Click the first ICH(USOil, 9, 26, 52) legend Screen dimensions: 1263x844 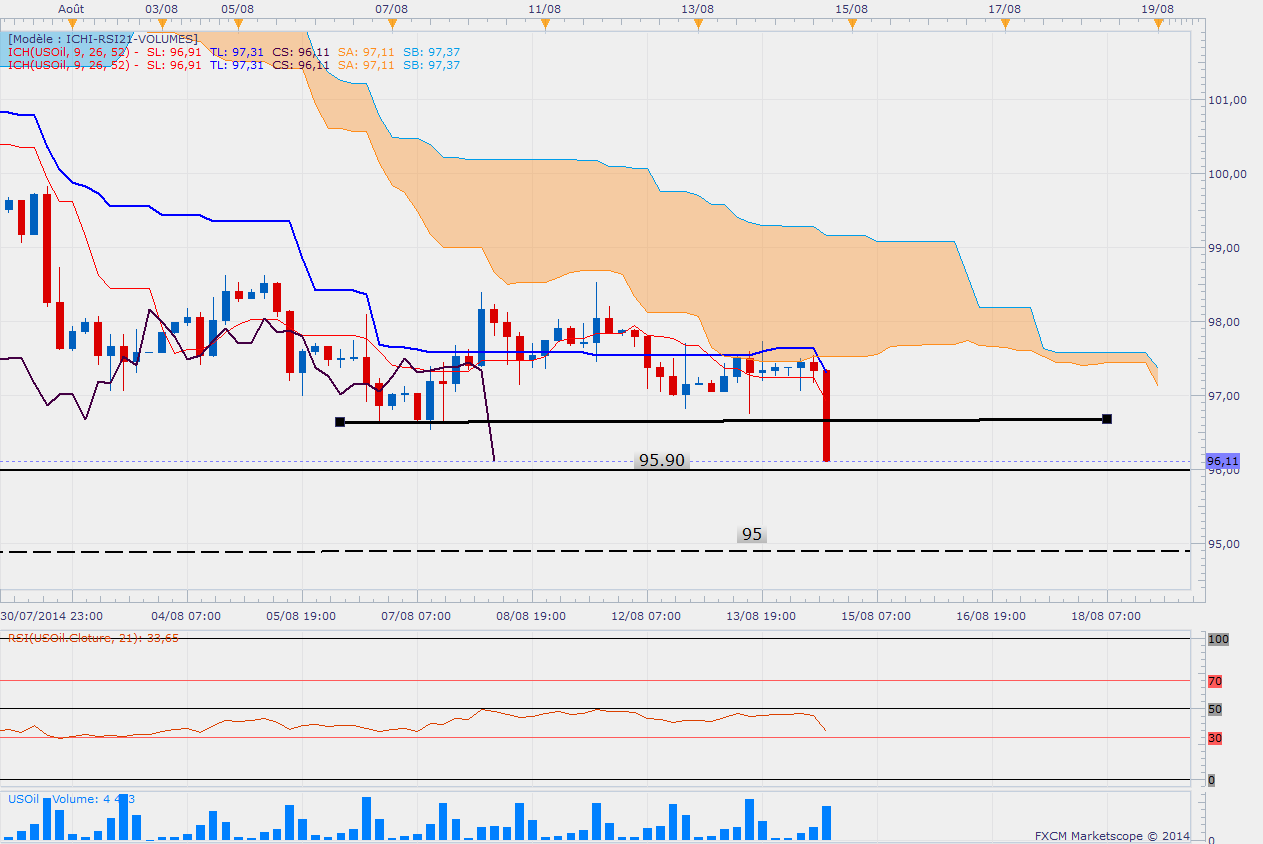[70, 52]
